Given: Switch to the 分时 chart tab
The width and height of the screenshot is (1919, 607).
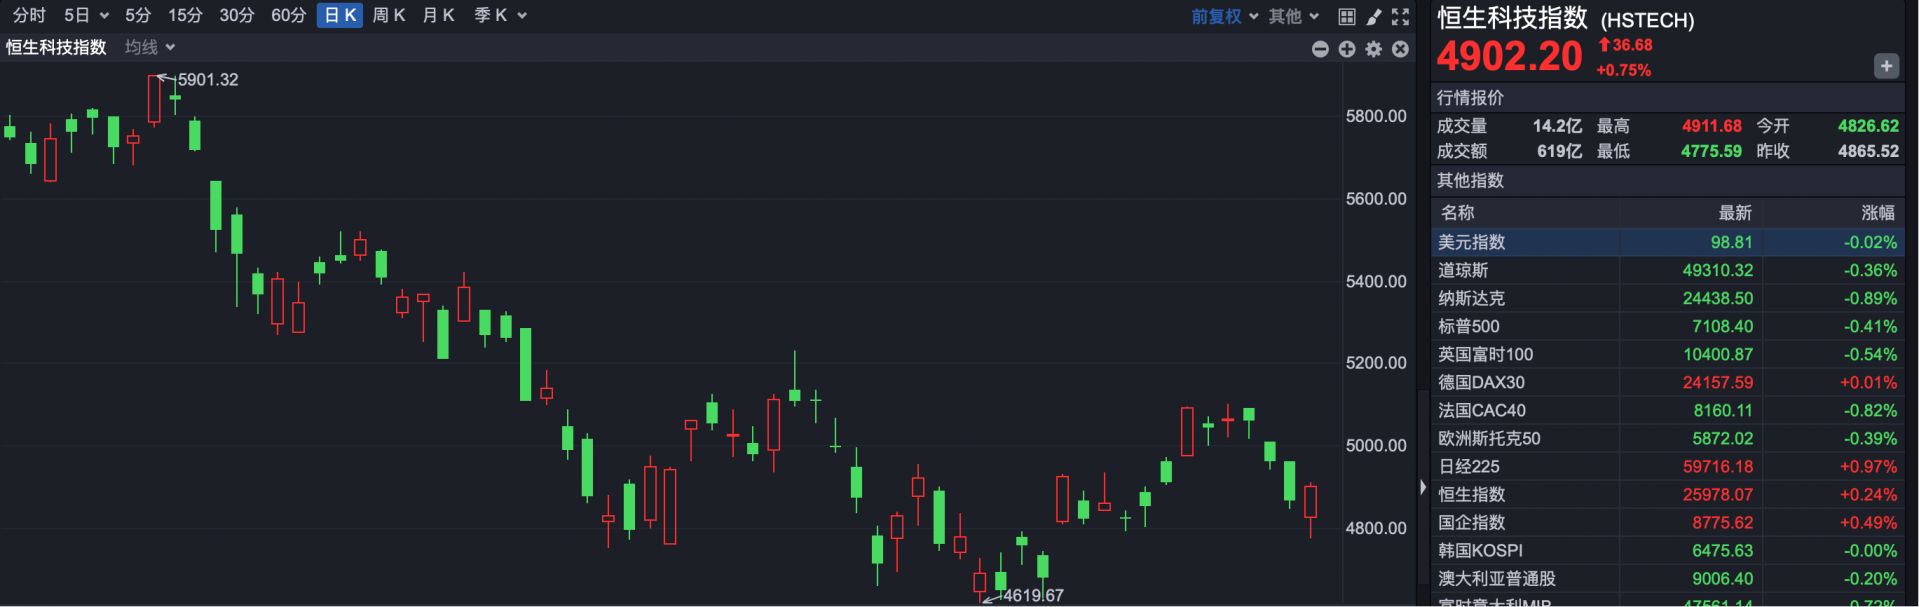Looking at the screenshot, I should 29,15.
